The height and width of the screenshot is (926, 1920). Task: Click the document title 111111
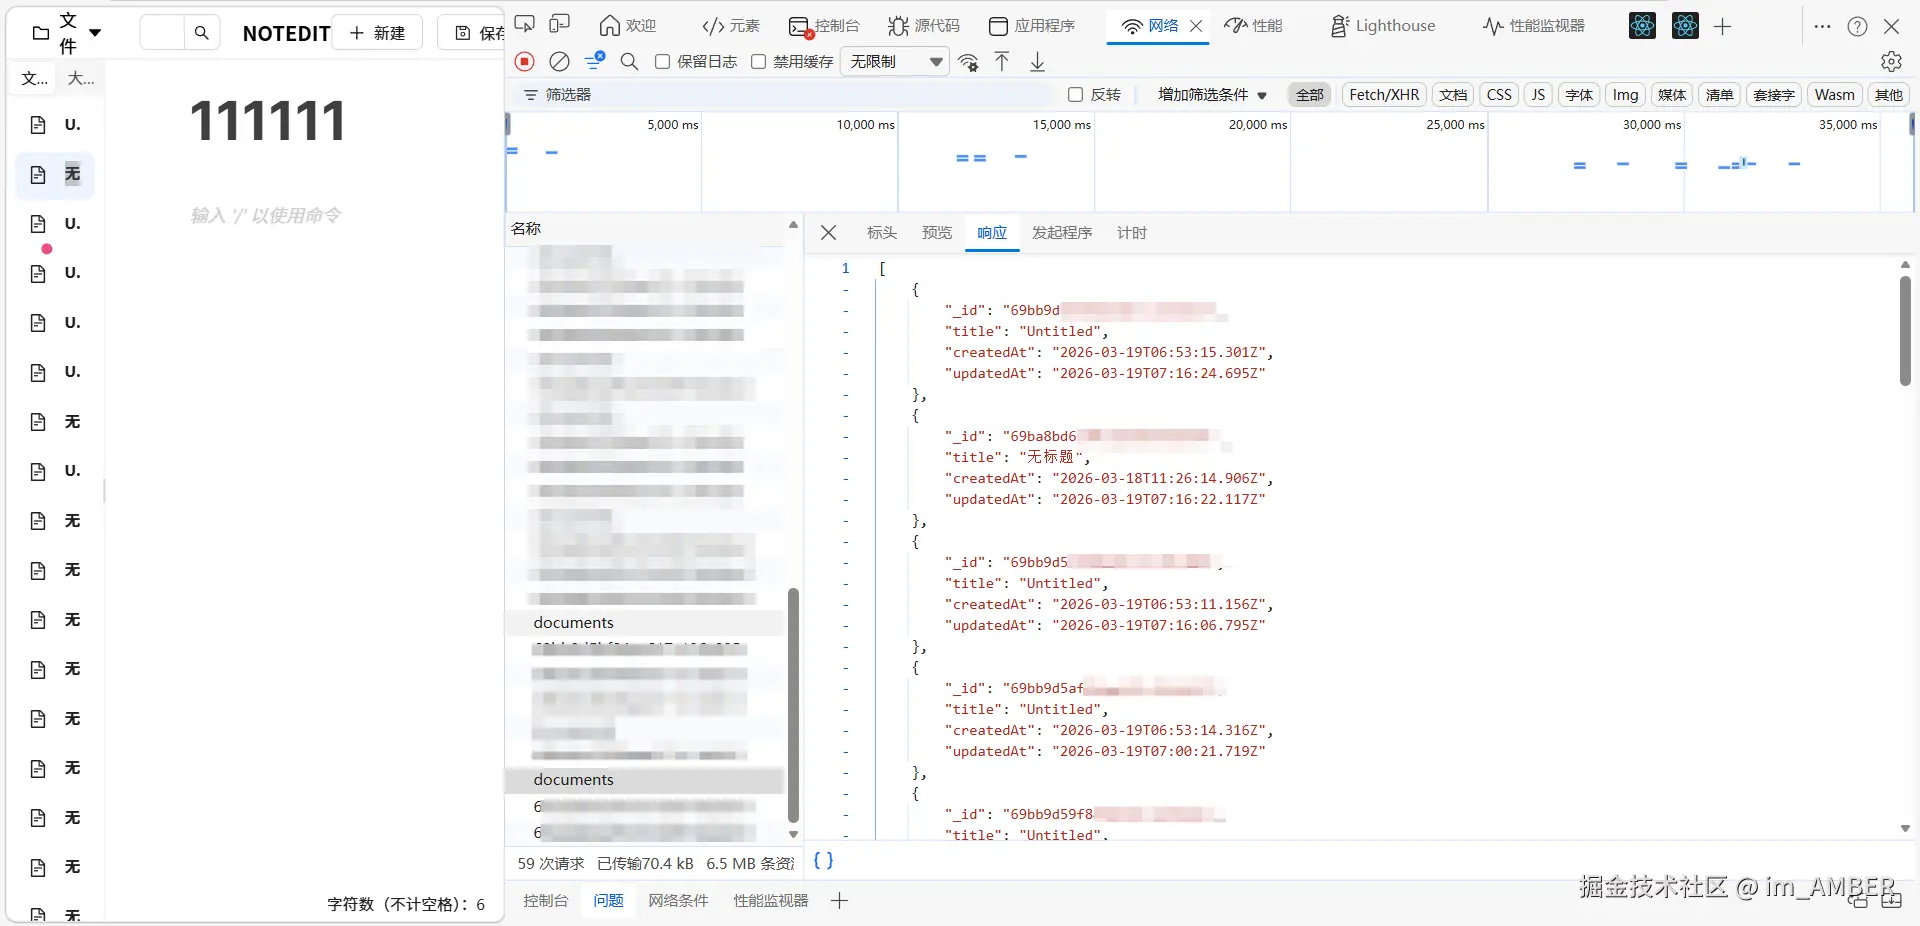(x=268, y=121)
